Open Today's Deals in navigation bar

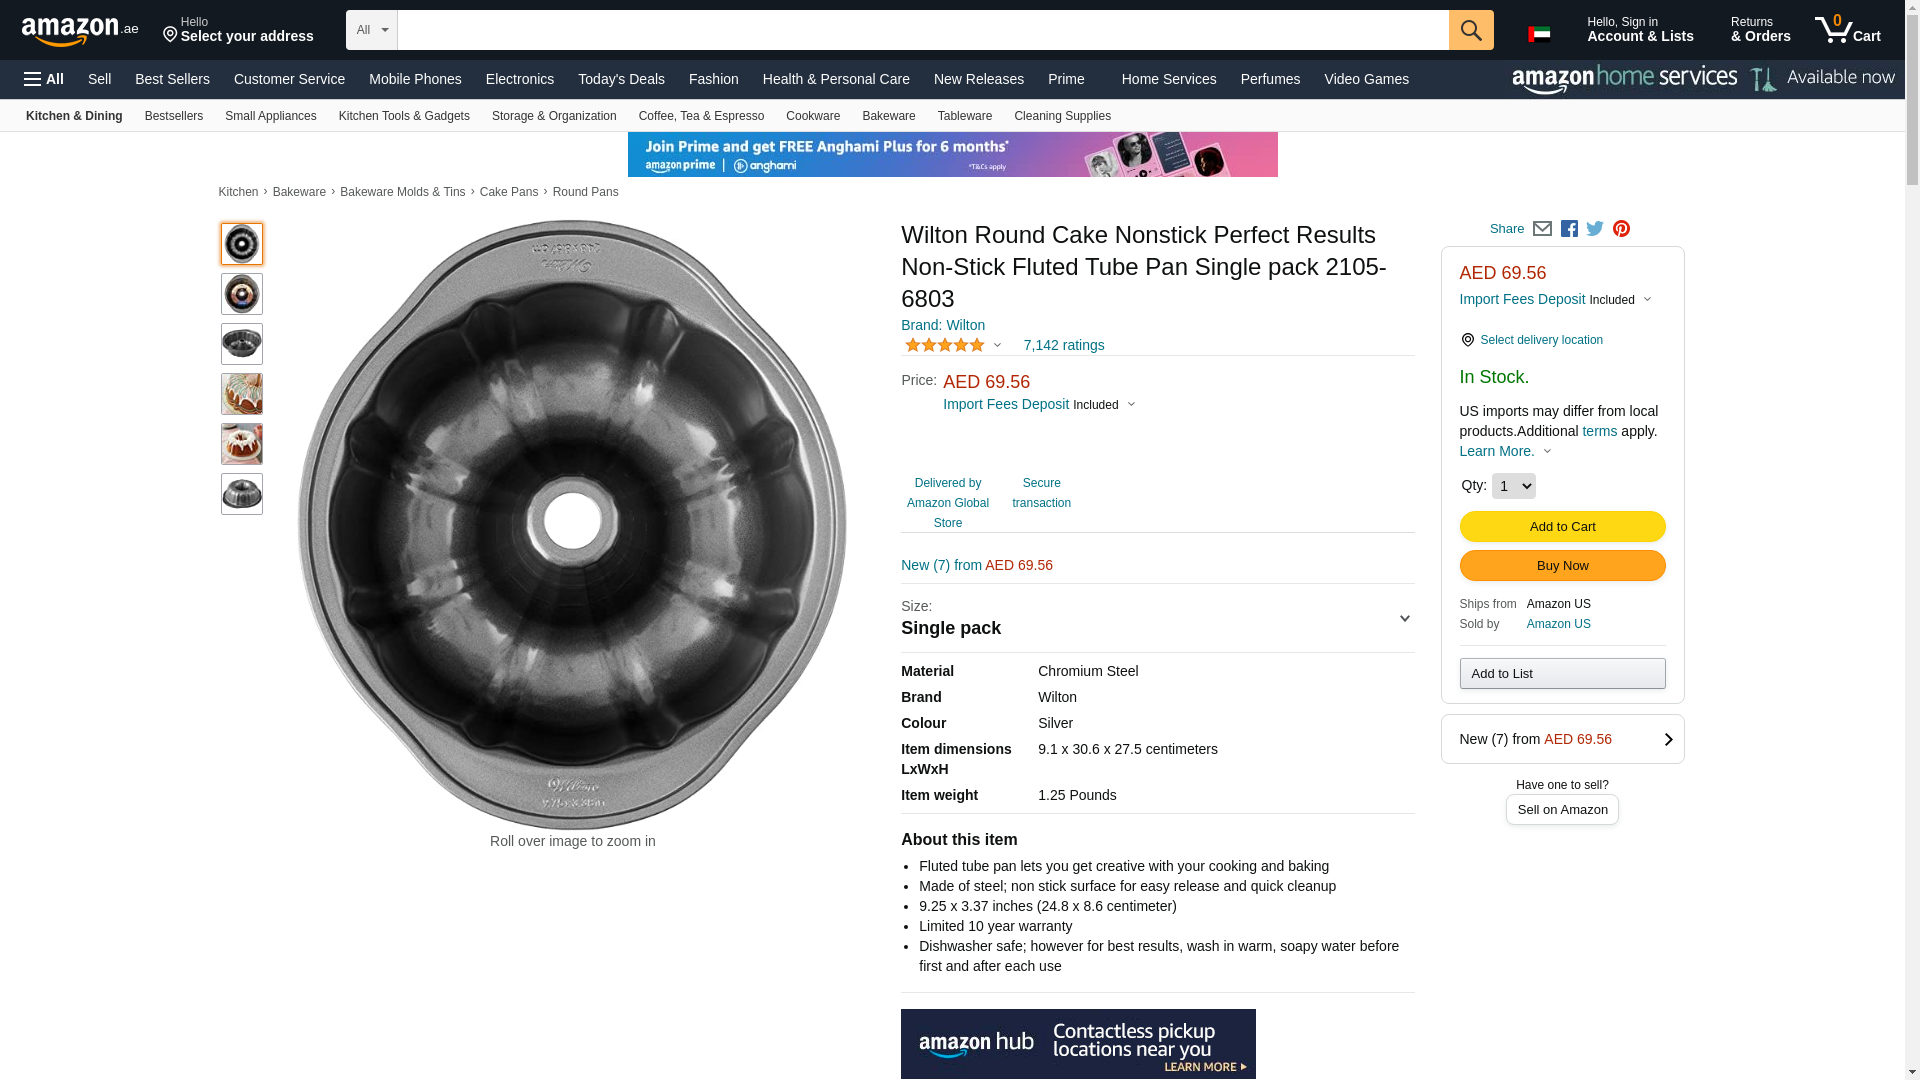click(621, 79)
